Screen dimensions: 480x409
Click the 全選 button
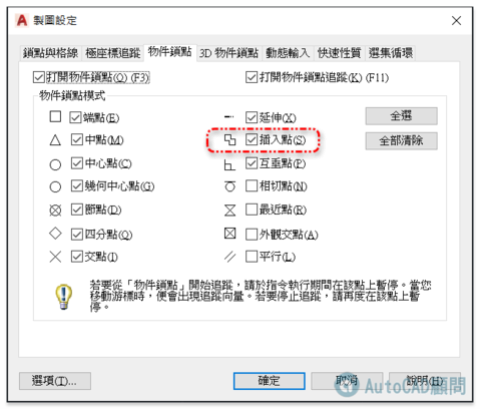401,116
